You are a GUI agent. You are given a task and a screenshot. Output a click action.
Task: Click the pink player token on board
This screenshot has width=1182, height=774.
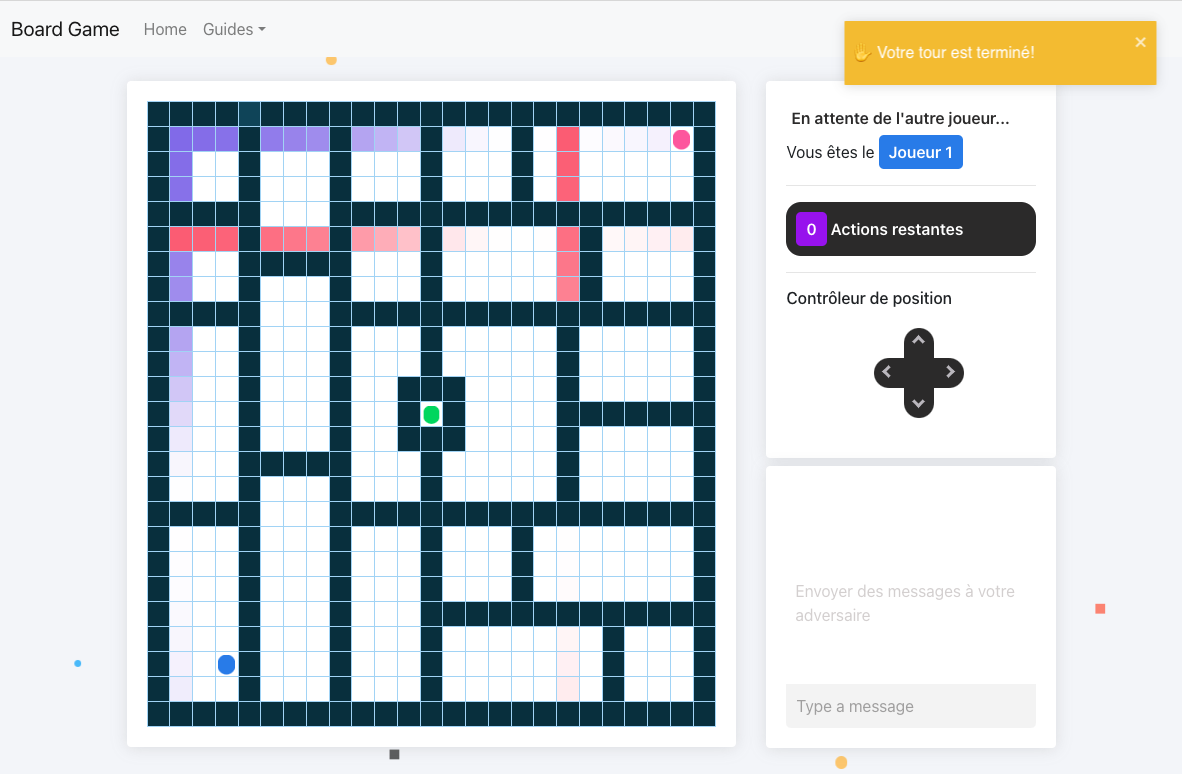pyautogui.click(x=681, y=139)
